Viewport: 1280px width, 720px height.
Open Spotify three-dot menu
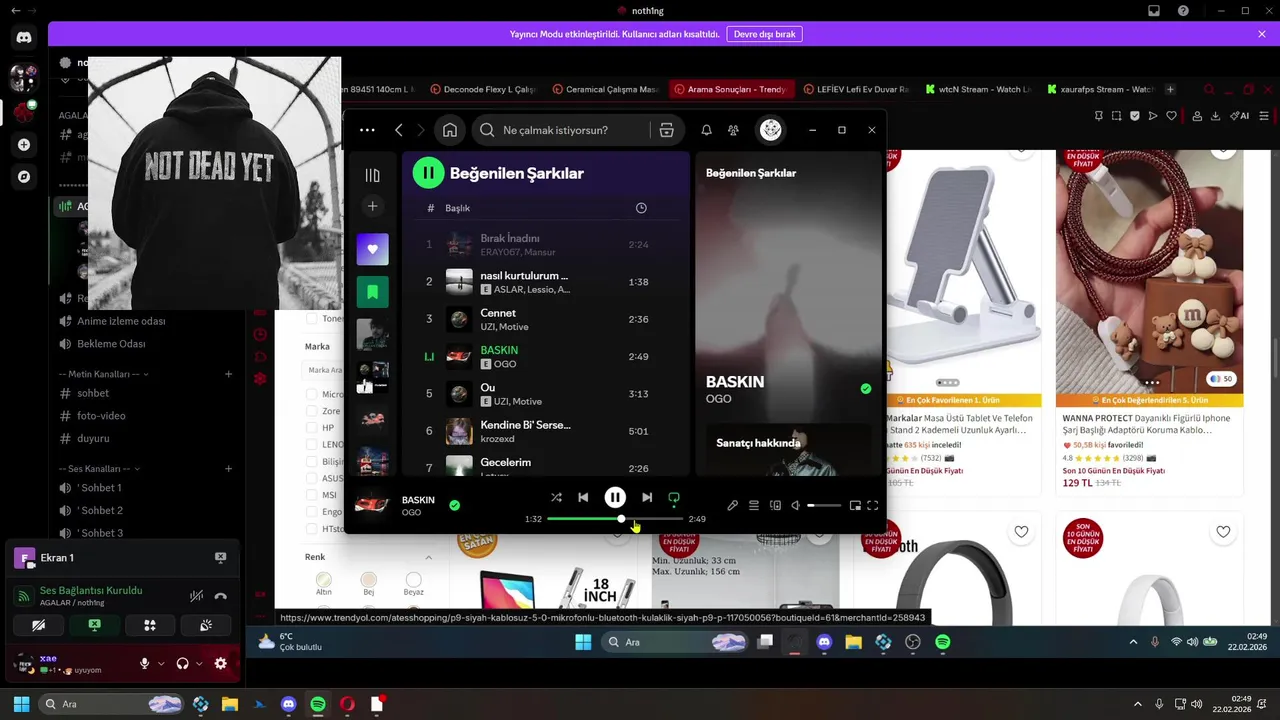[367, 130]
